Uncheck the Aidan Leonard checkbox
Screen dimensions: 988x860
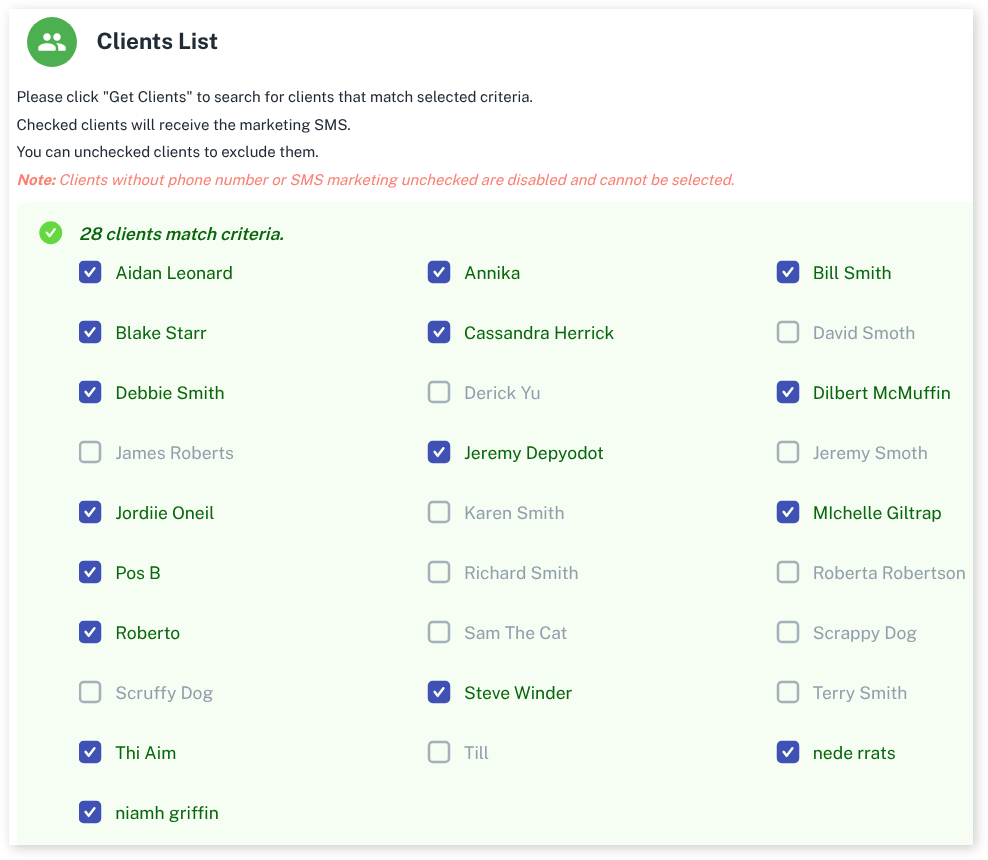point(90,273)
